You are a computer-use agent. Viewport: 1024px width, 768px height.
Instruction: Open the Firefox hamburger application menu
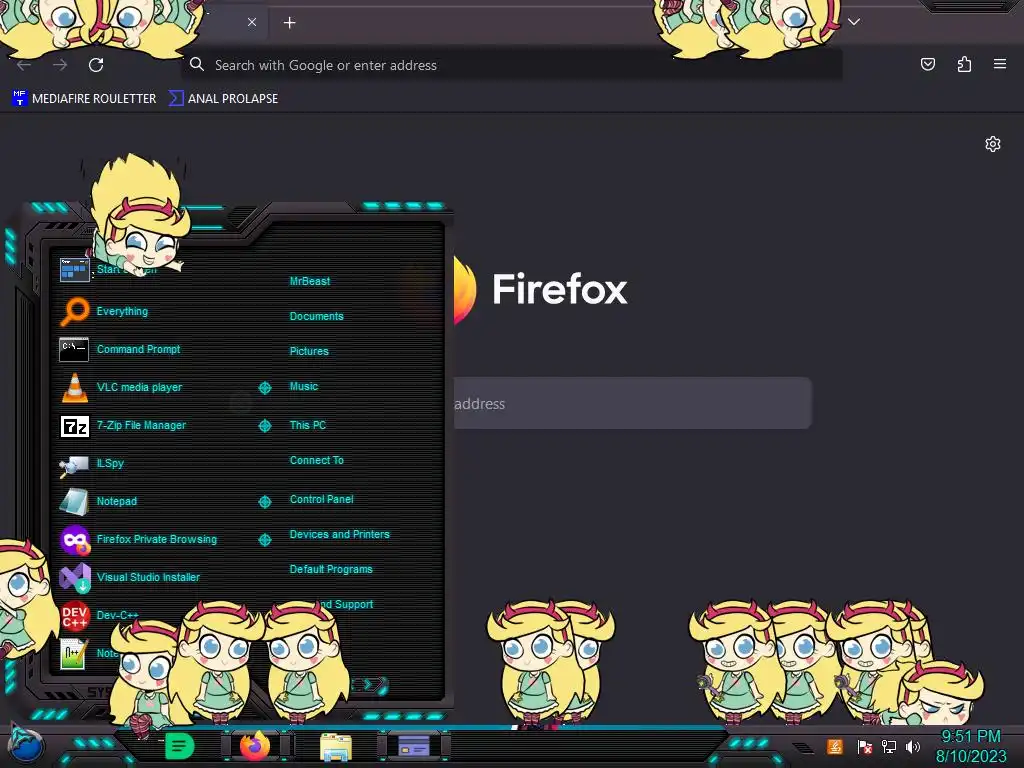pyautogui.click(x=1000, y=64)
